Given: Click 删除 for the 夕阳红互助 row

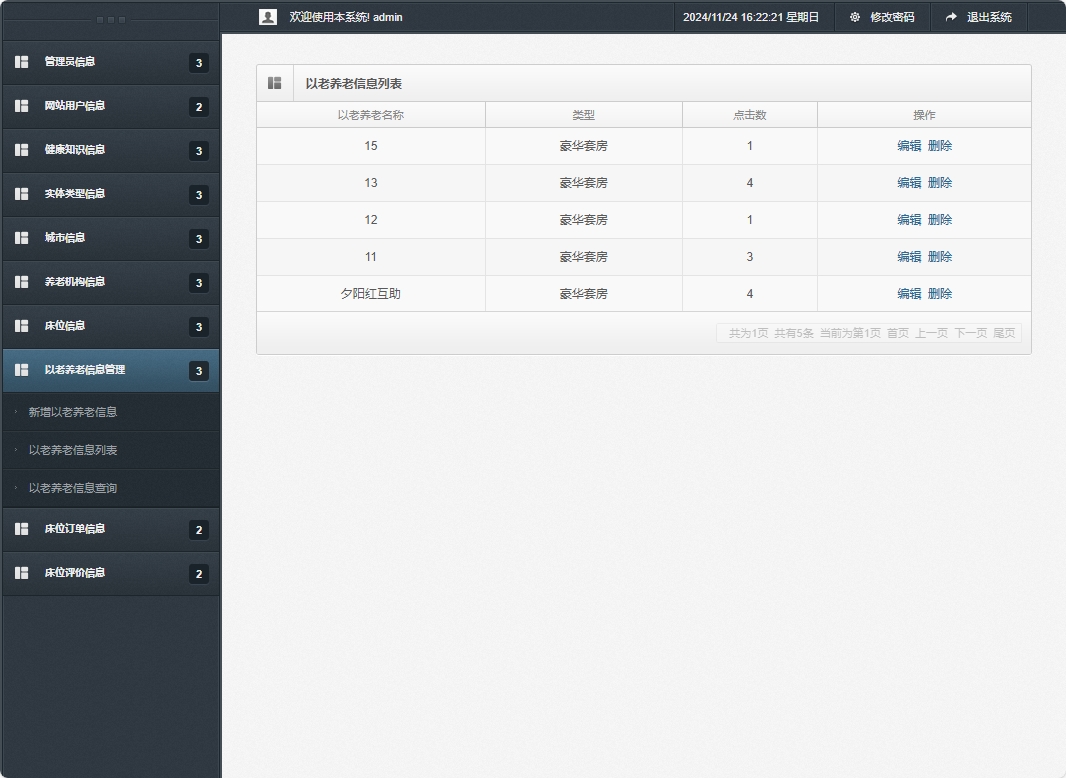Looking at the screenshot, I should (940, 294).
